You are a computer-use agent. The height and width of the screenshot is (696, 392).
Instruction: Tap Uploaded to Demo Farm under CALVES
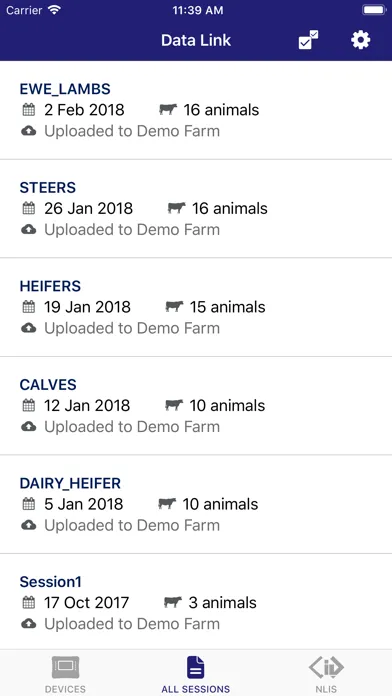click(132, 427)
